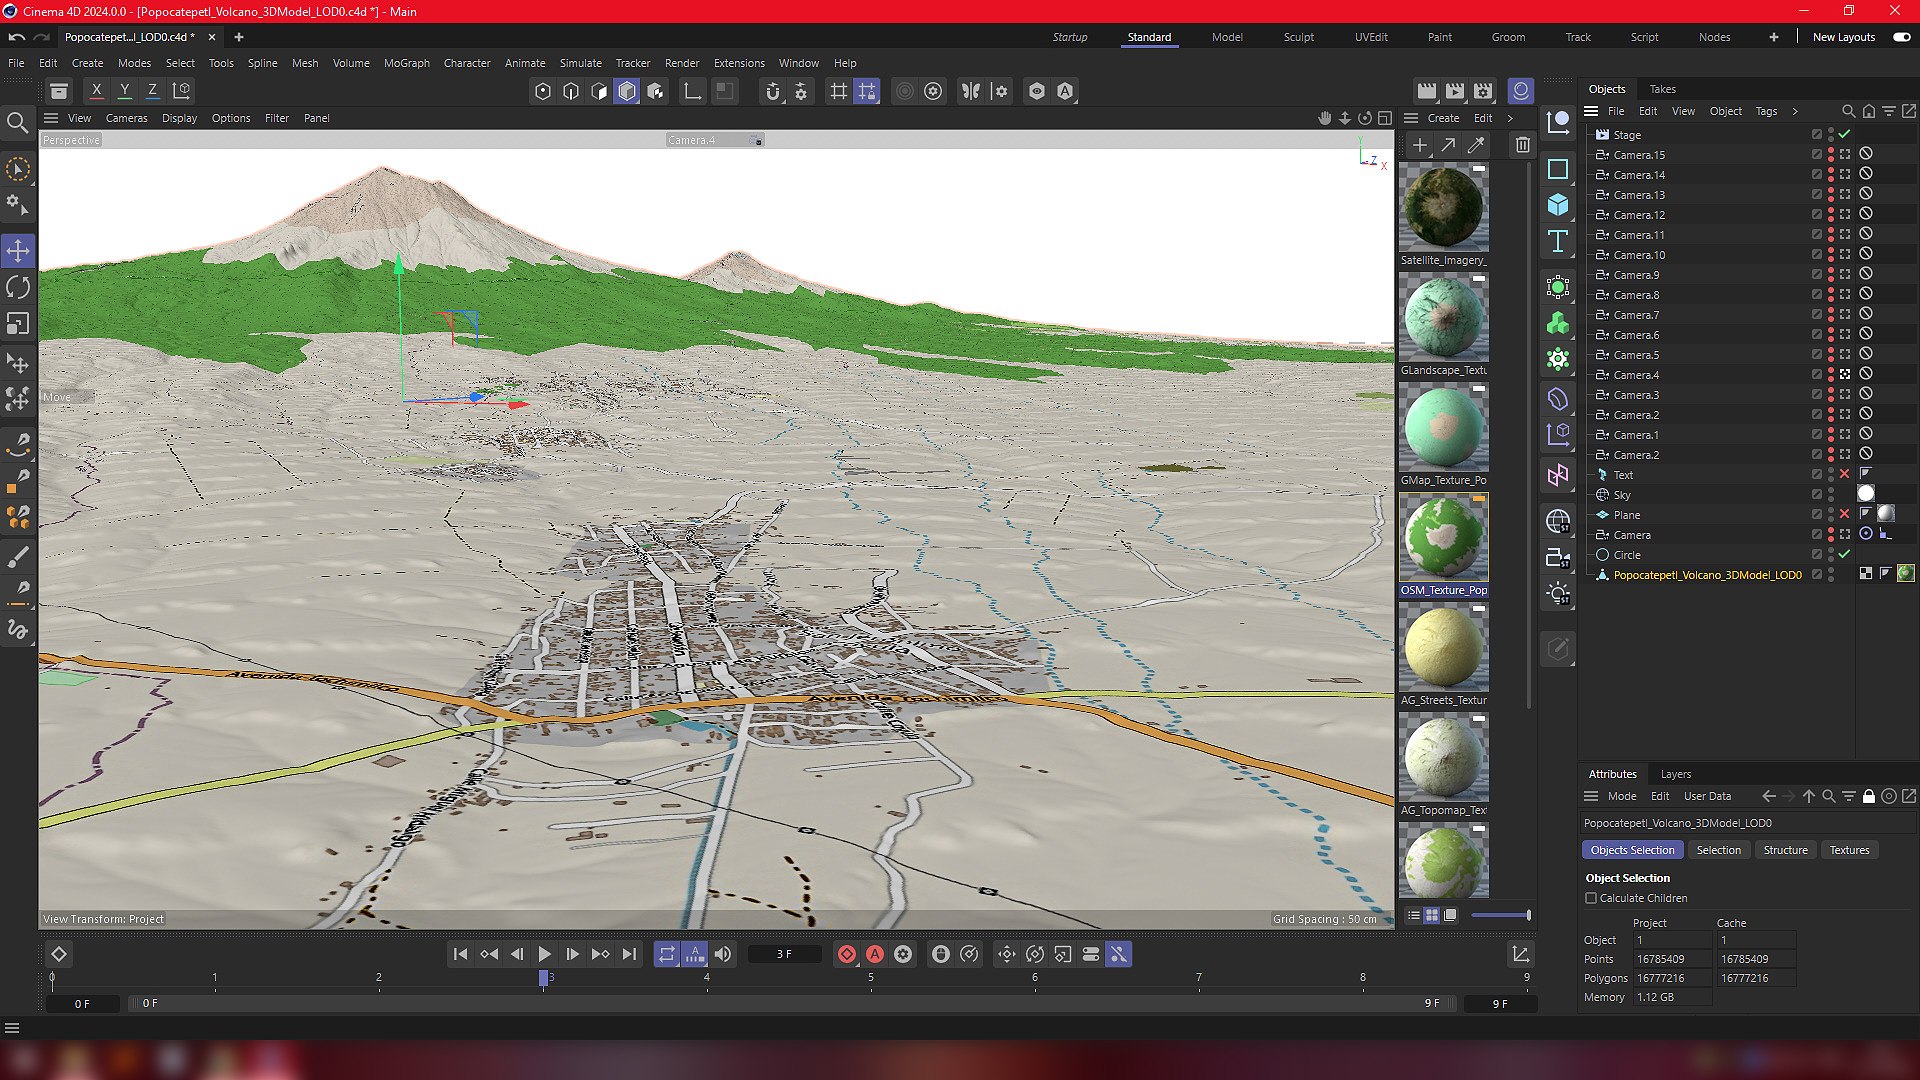Open the status bar hamburger menu
Viewport: 1920px width, 1080px height.
pyautogui.click(x=12, y=1028)
